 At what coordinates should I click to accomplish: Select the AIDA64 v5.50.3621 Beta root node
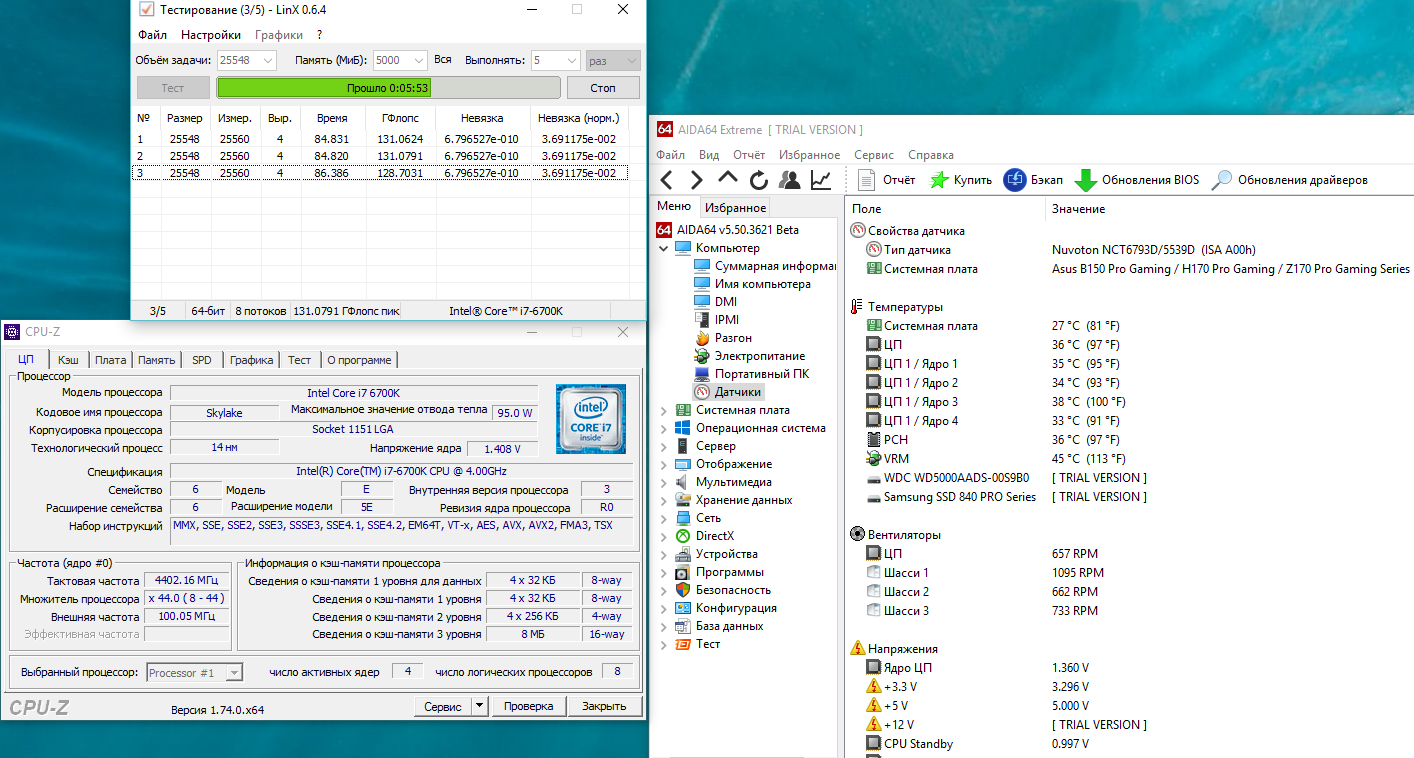(728, 230)
